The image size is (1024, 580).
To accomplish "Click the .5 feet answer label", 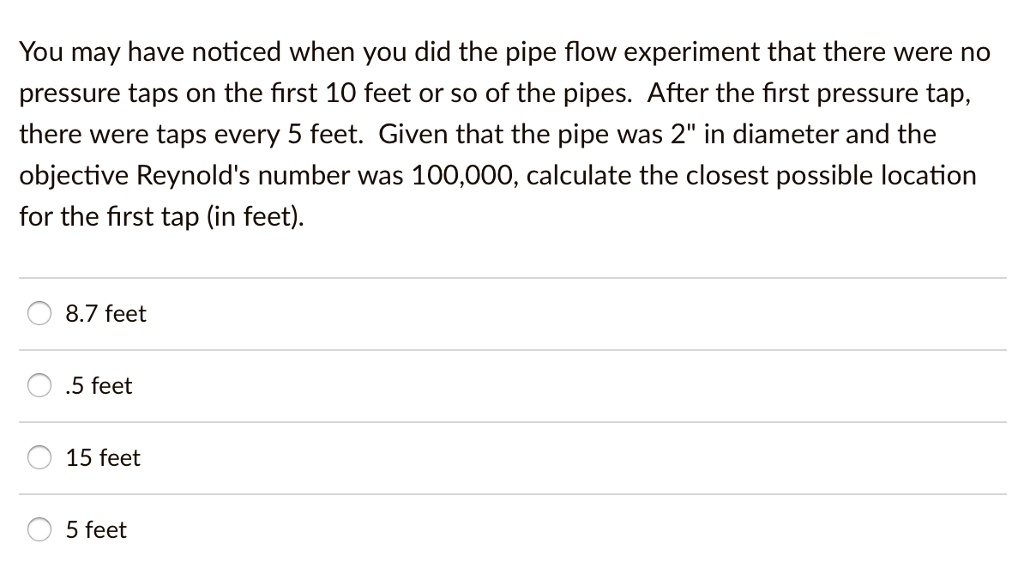I will click(x=98, y=385).
